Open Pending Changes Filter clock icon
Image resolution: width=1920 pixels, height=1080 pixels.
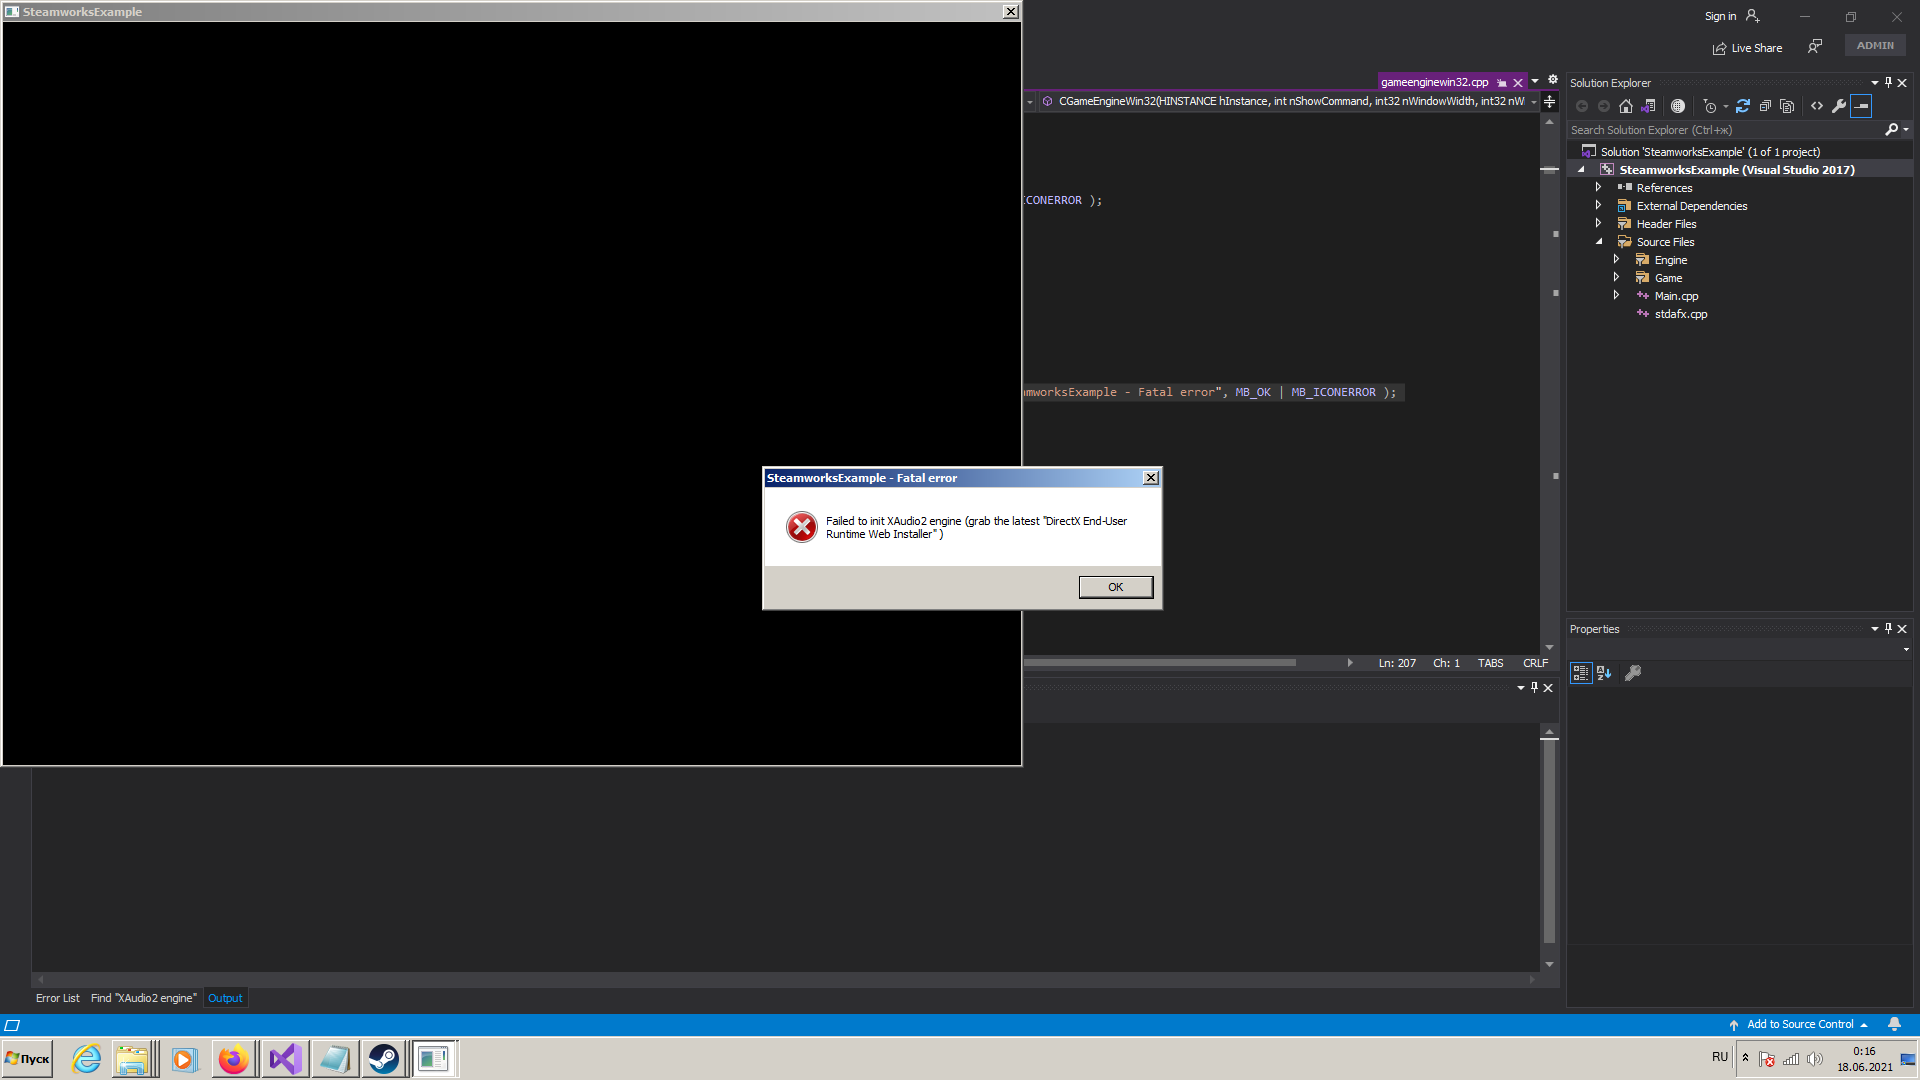tap(1710, 106)
